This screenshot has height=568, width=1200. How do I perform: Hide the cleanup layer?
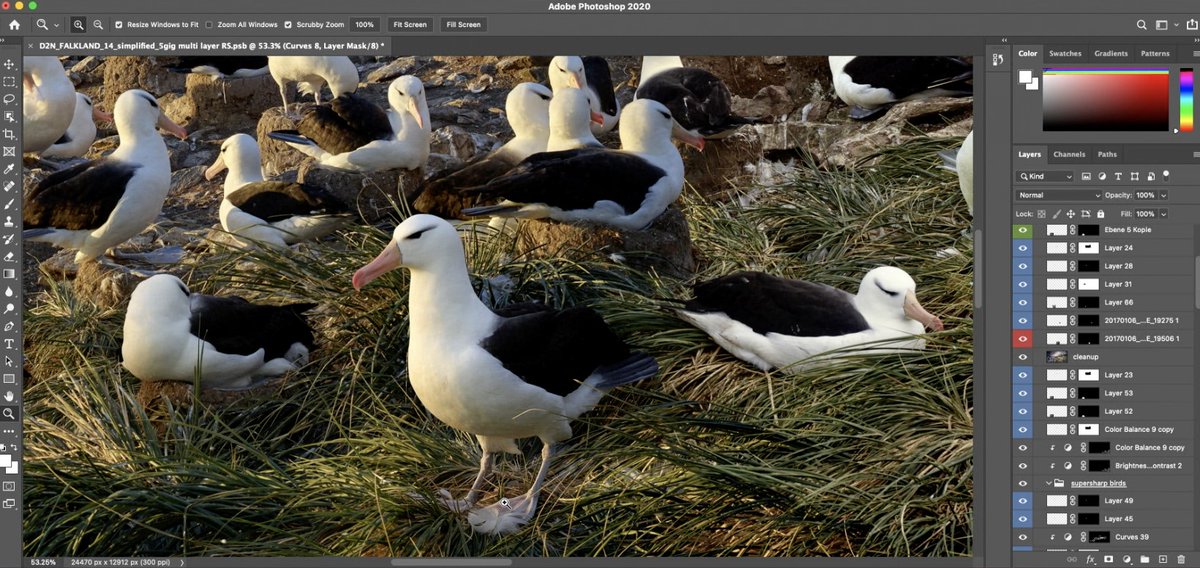(x=1022, y=356)
